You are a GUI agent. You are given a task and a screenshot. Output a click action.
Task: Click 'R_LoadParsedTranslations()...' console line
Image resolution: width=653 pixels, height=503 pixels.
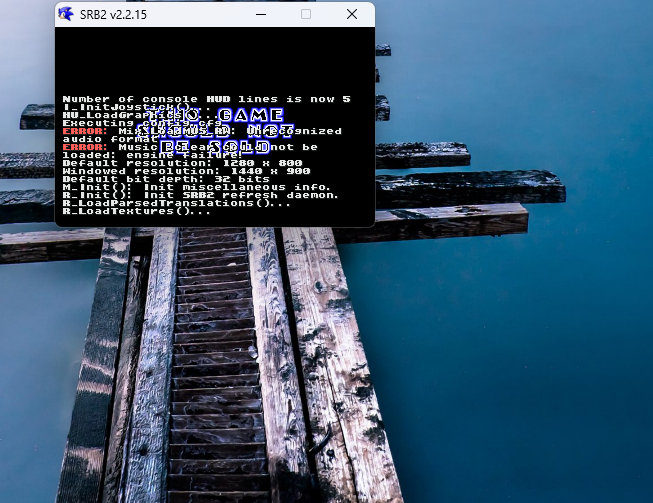coord(176,203)
